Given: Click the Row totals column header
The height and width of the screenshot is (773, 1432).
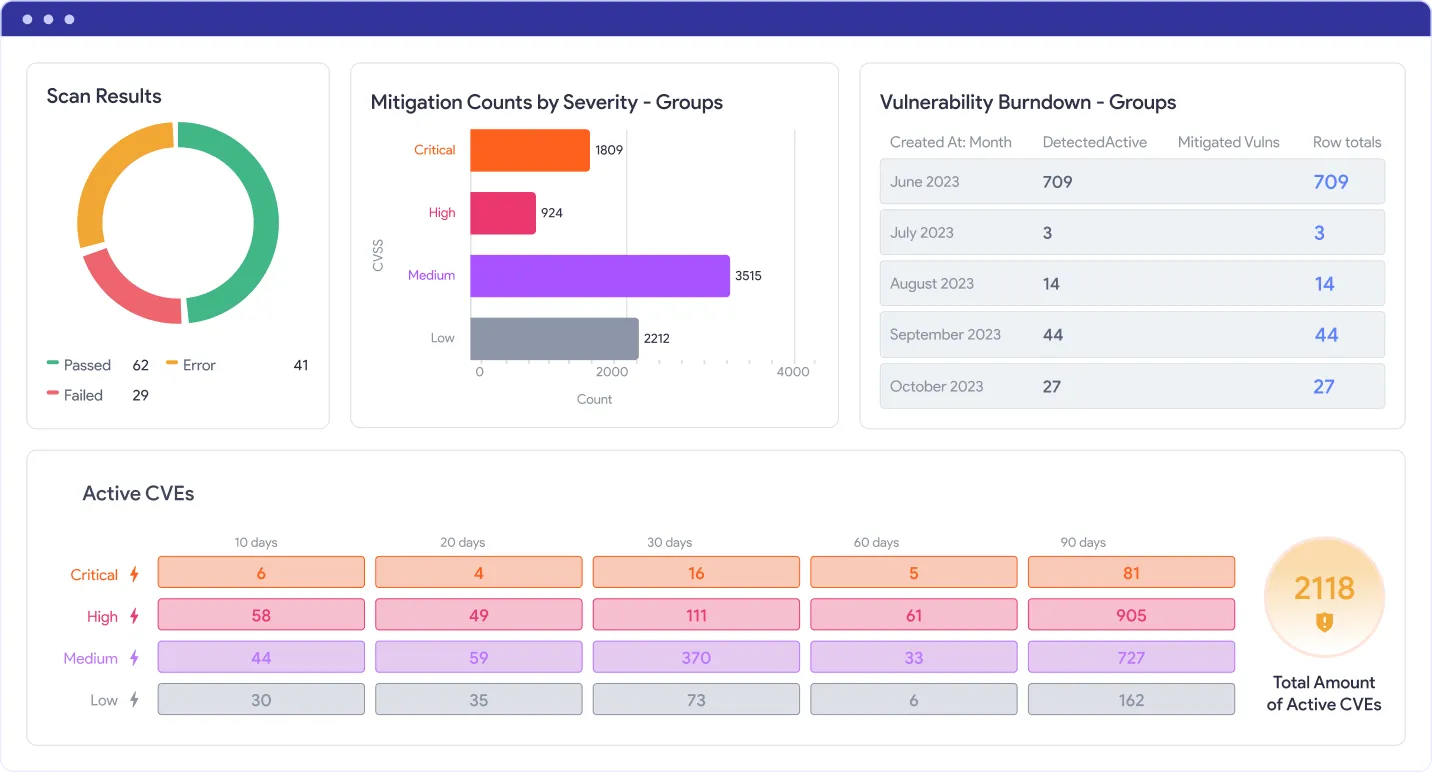Looking at the screenshot, I should tap(1347, 142).
